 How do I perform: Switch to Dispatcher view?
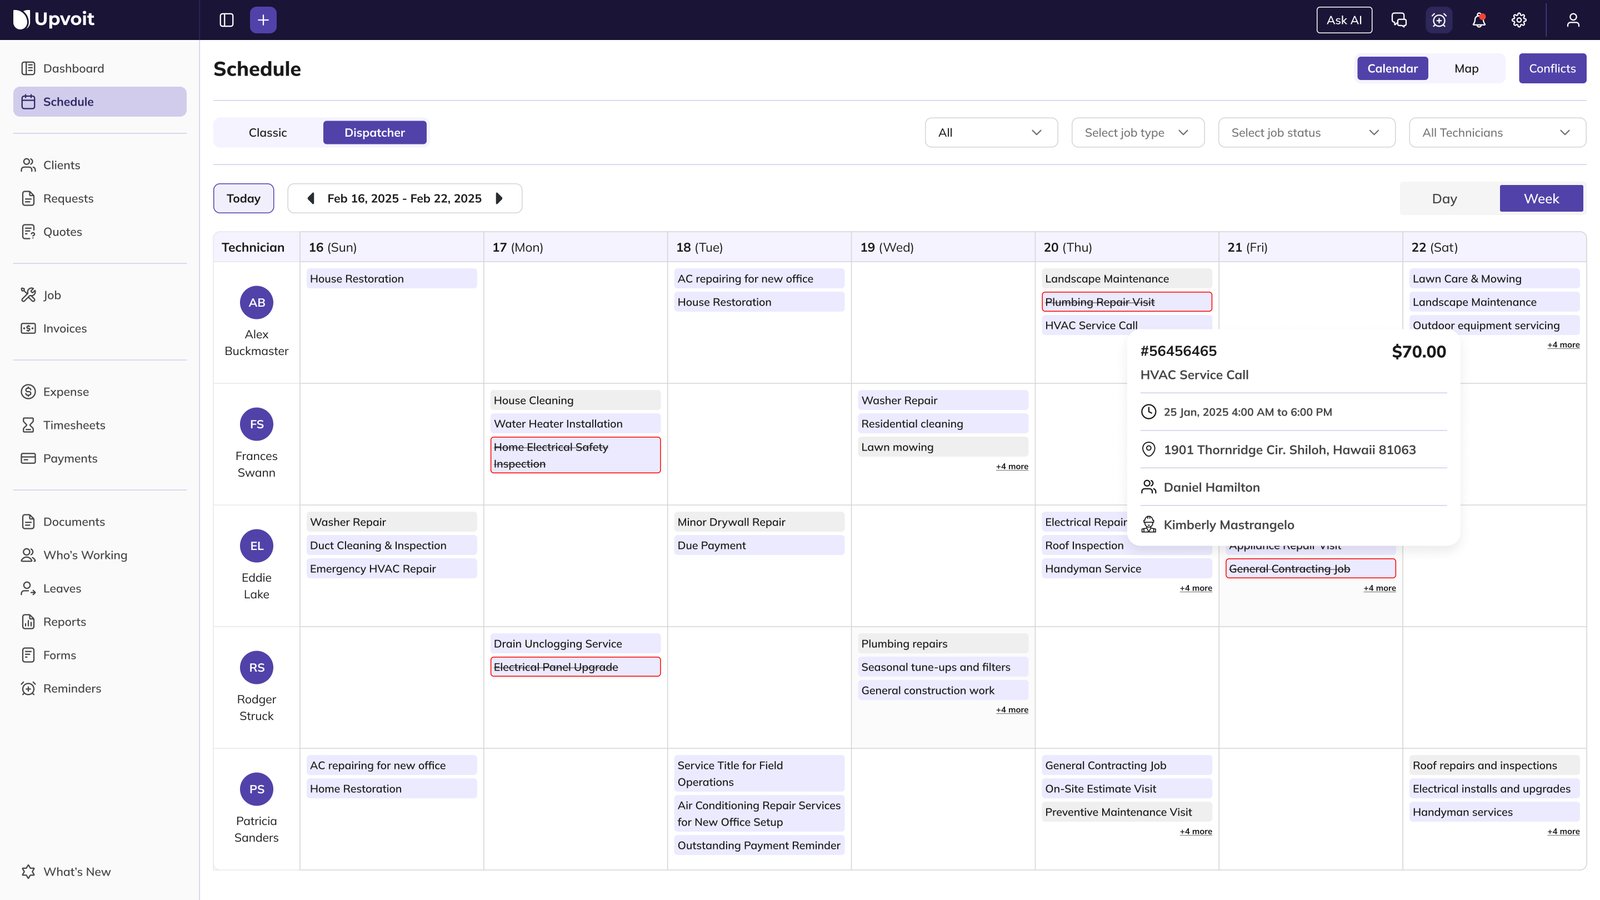(x=374, y=132)
